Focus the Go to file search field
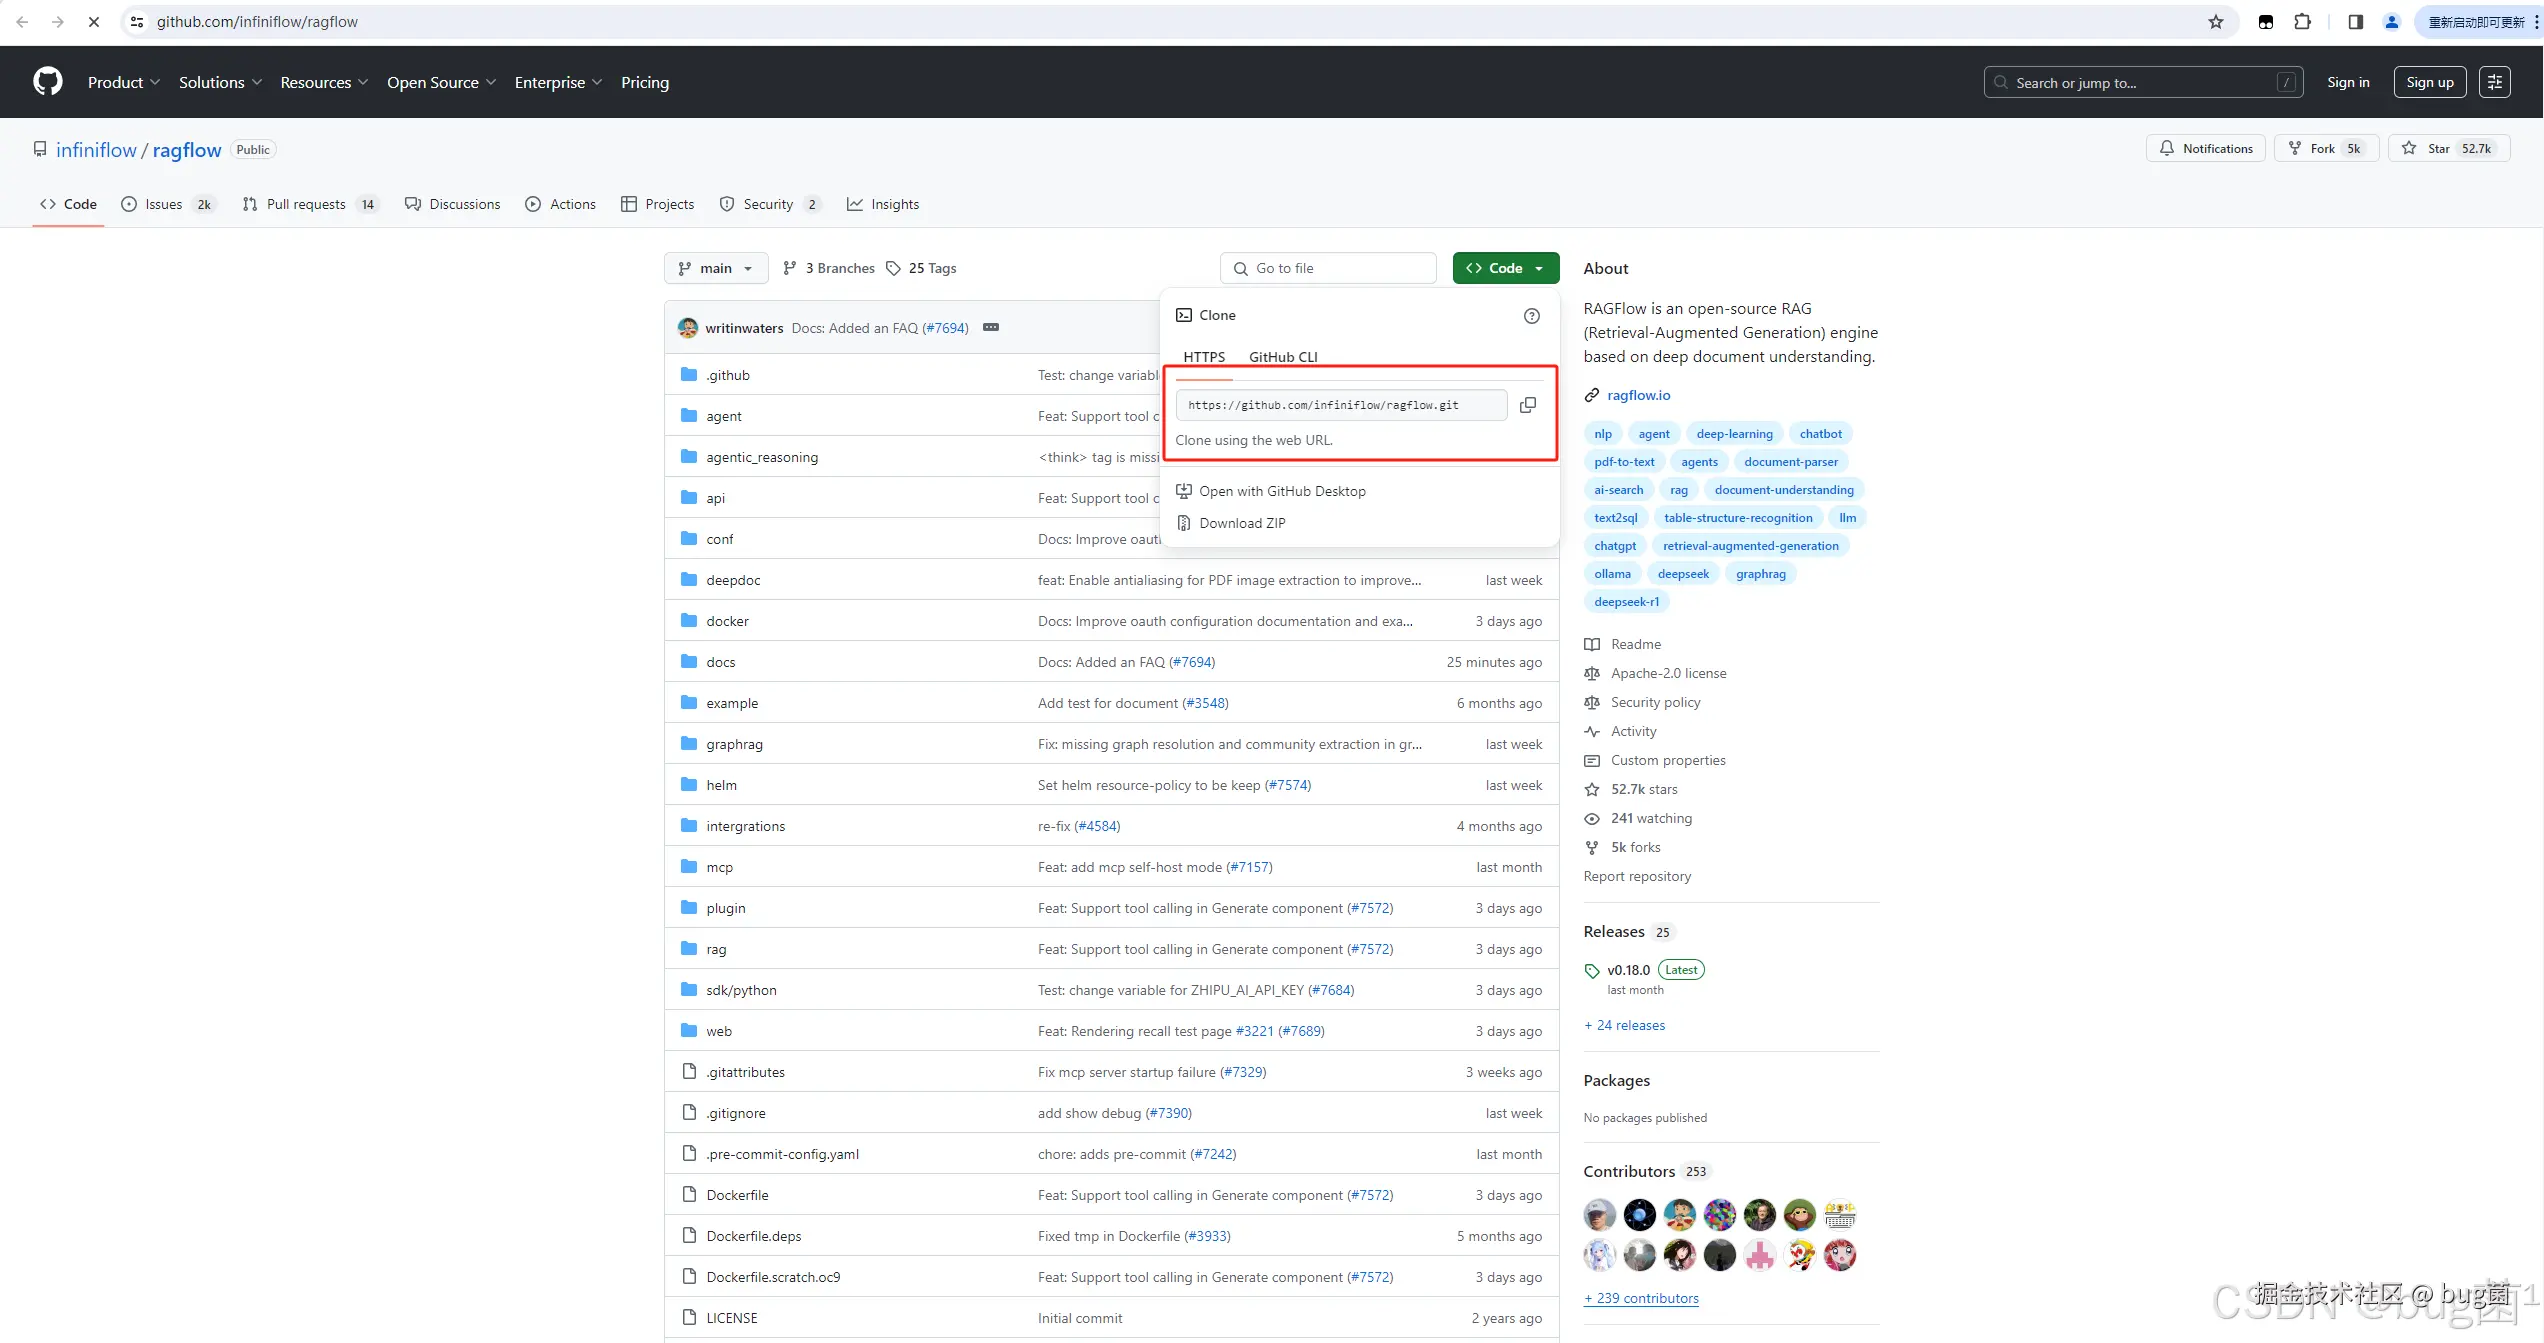The width and height of the screenshot is (2544, 1343). point(1328,268)
